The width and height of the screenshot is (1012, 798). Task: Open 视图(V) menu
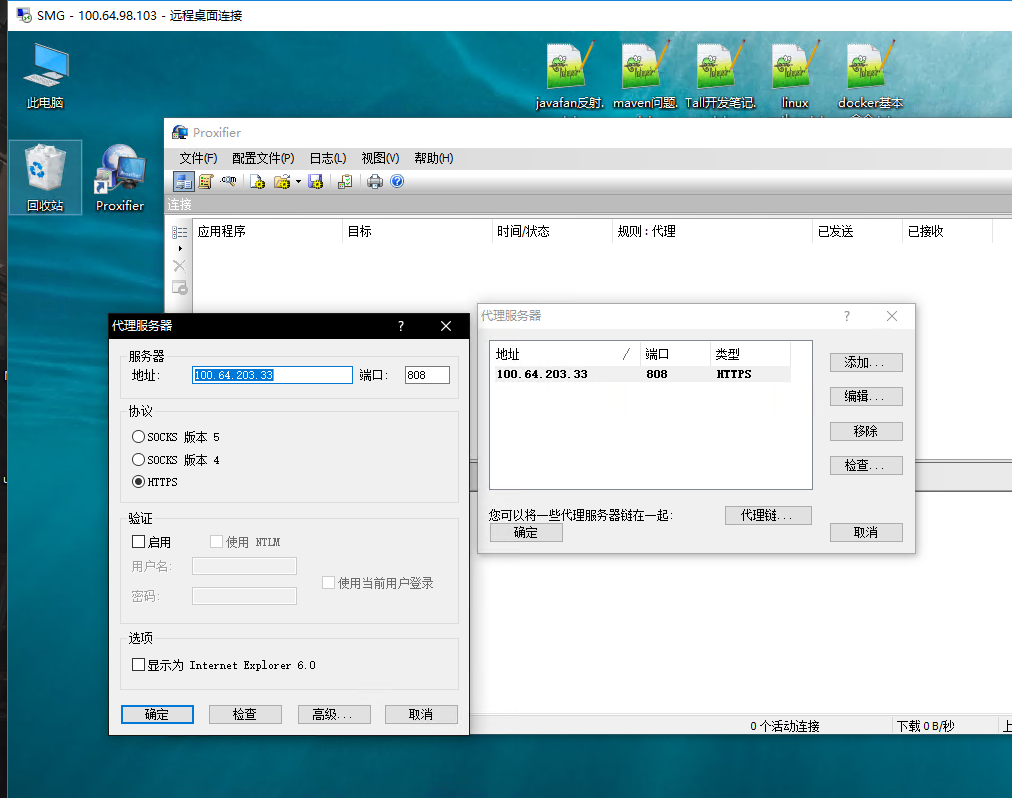(380, 158)
